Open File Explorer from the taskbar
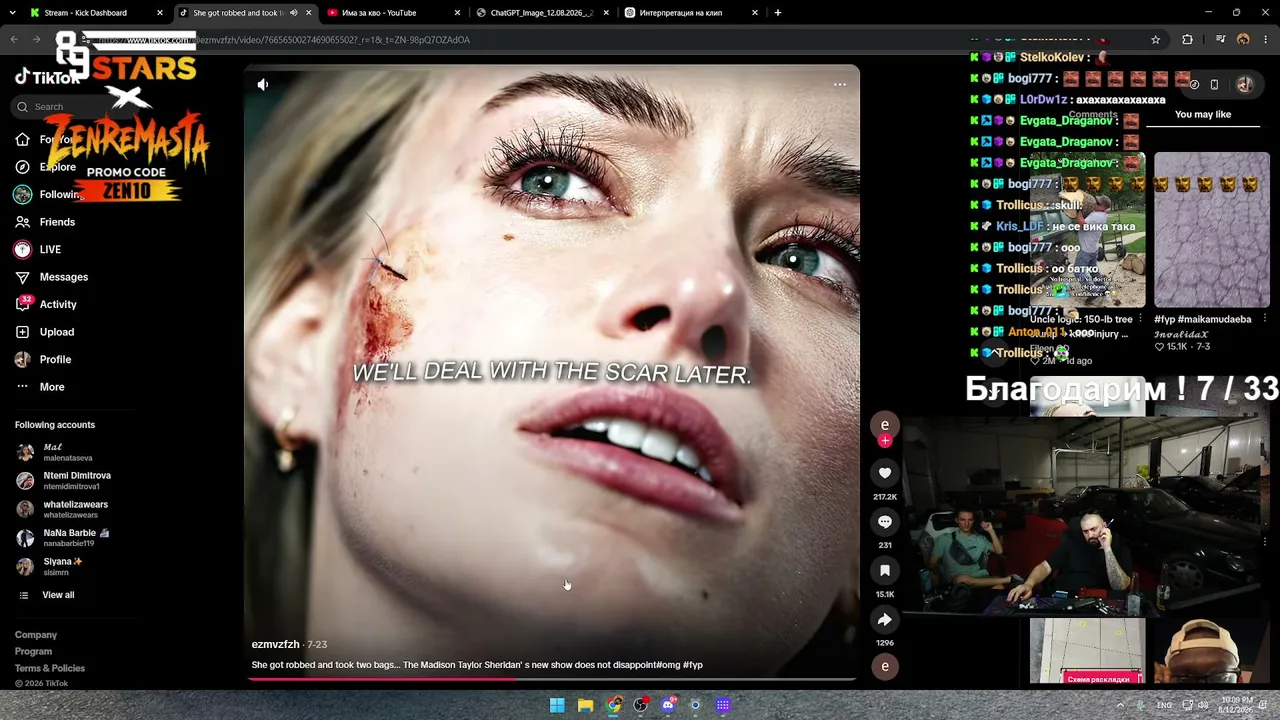 pyautogui.click(x=585, y=705)
